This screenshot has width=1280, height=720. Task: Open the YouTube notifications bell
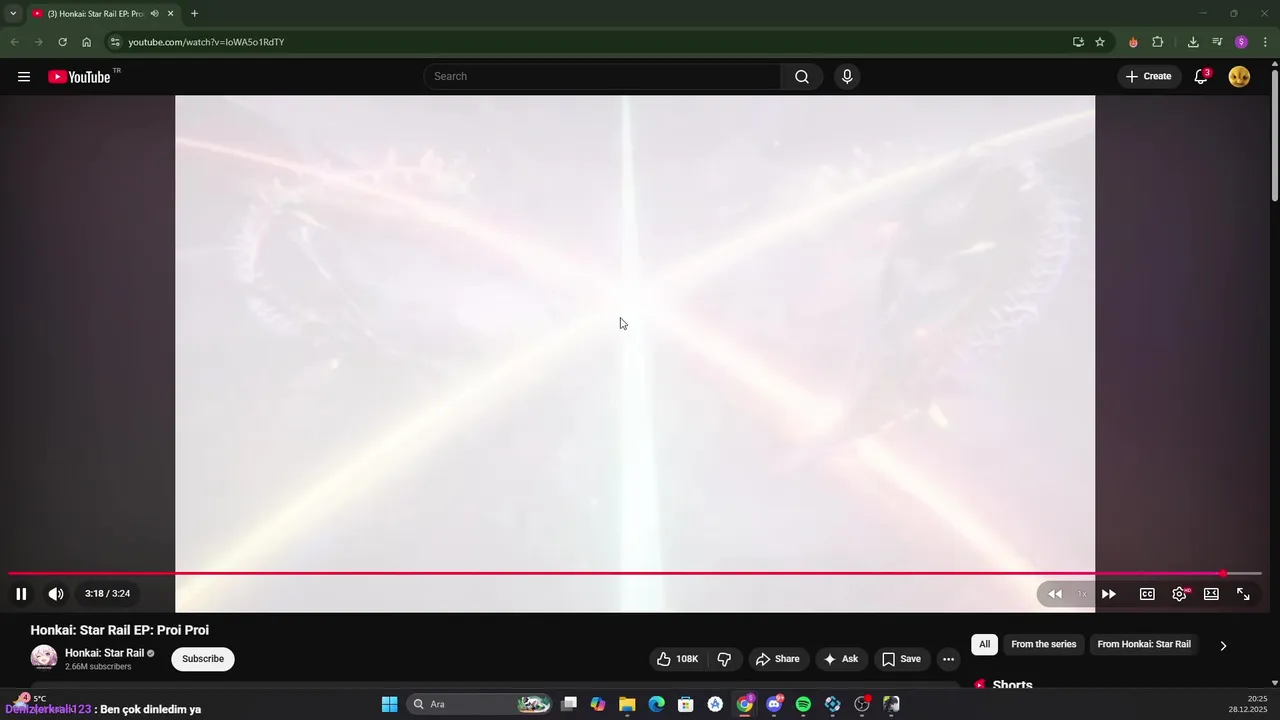coord(1201,77)
